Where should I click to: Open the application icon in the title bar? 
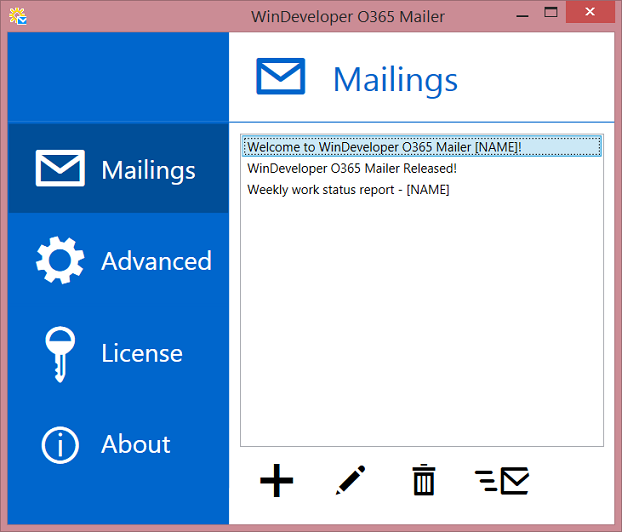coord(17,16)
